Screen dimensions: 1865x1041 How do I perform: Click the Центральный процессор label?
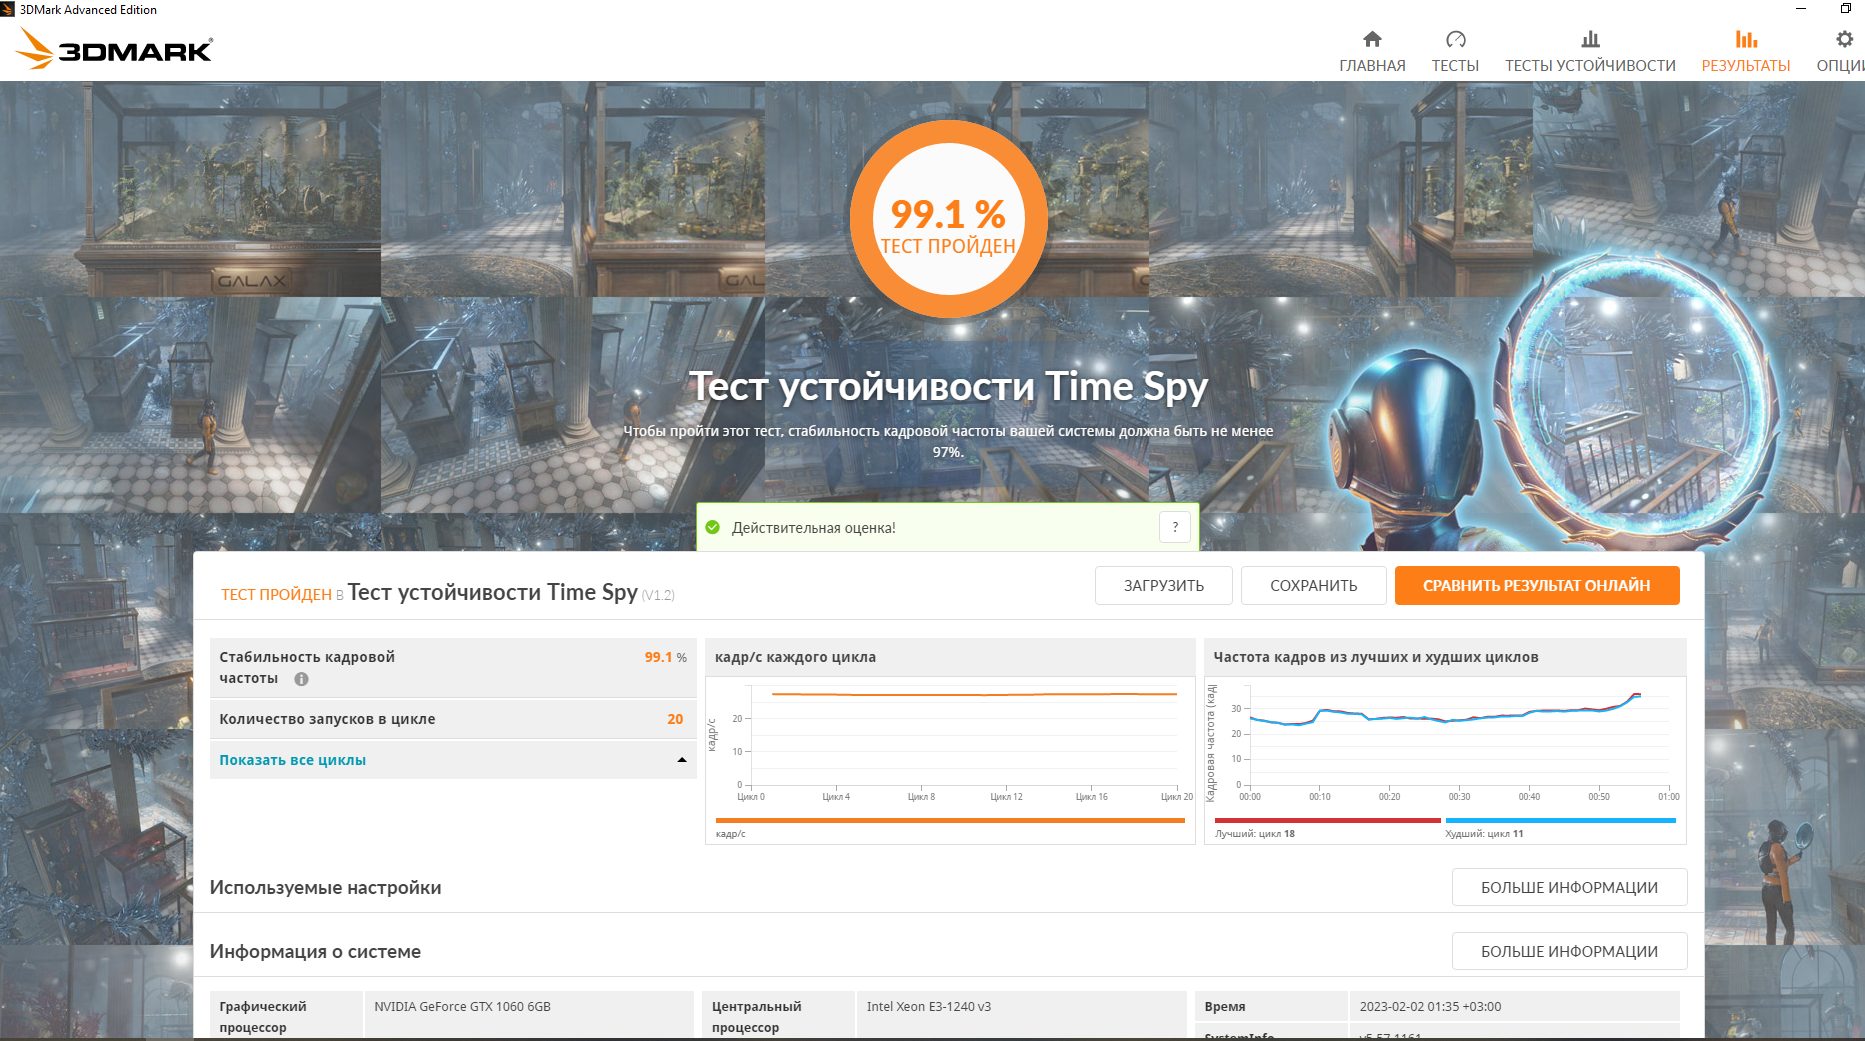(757, 1017)
